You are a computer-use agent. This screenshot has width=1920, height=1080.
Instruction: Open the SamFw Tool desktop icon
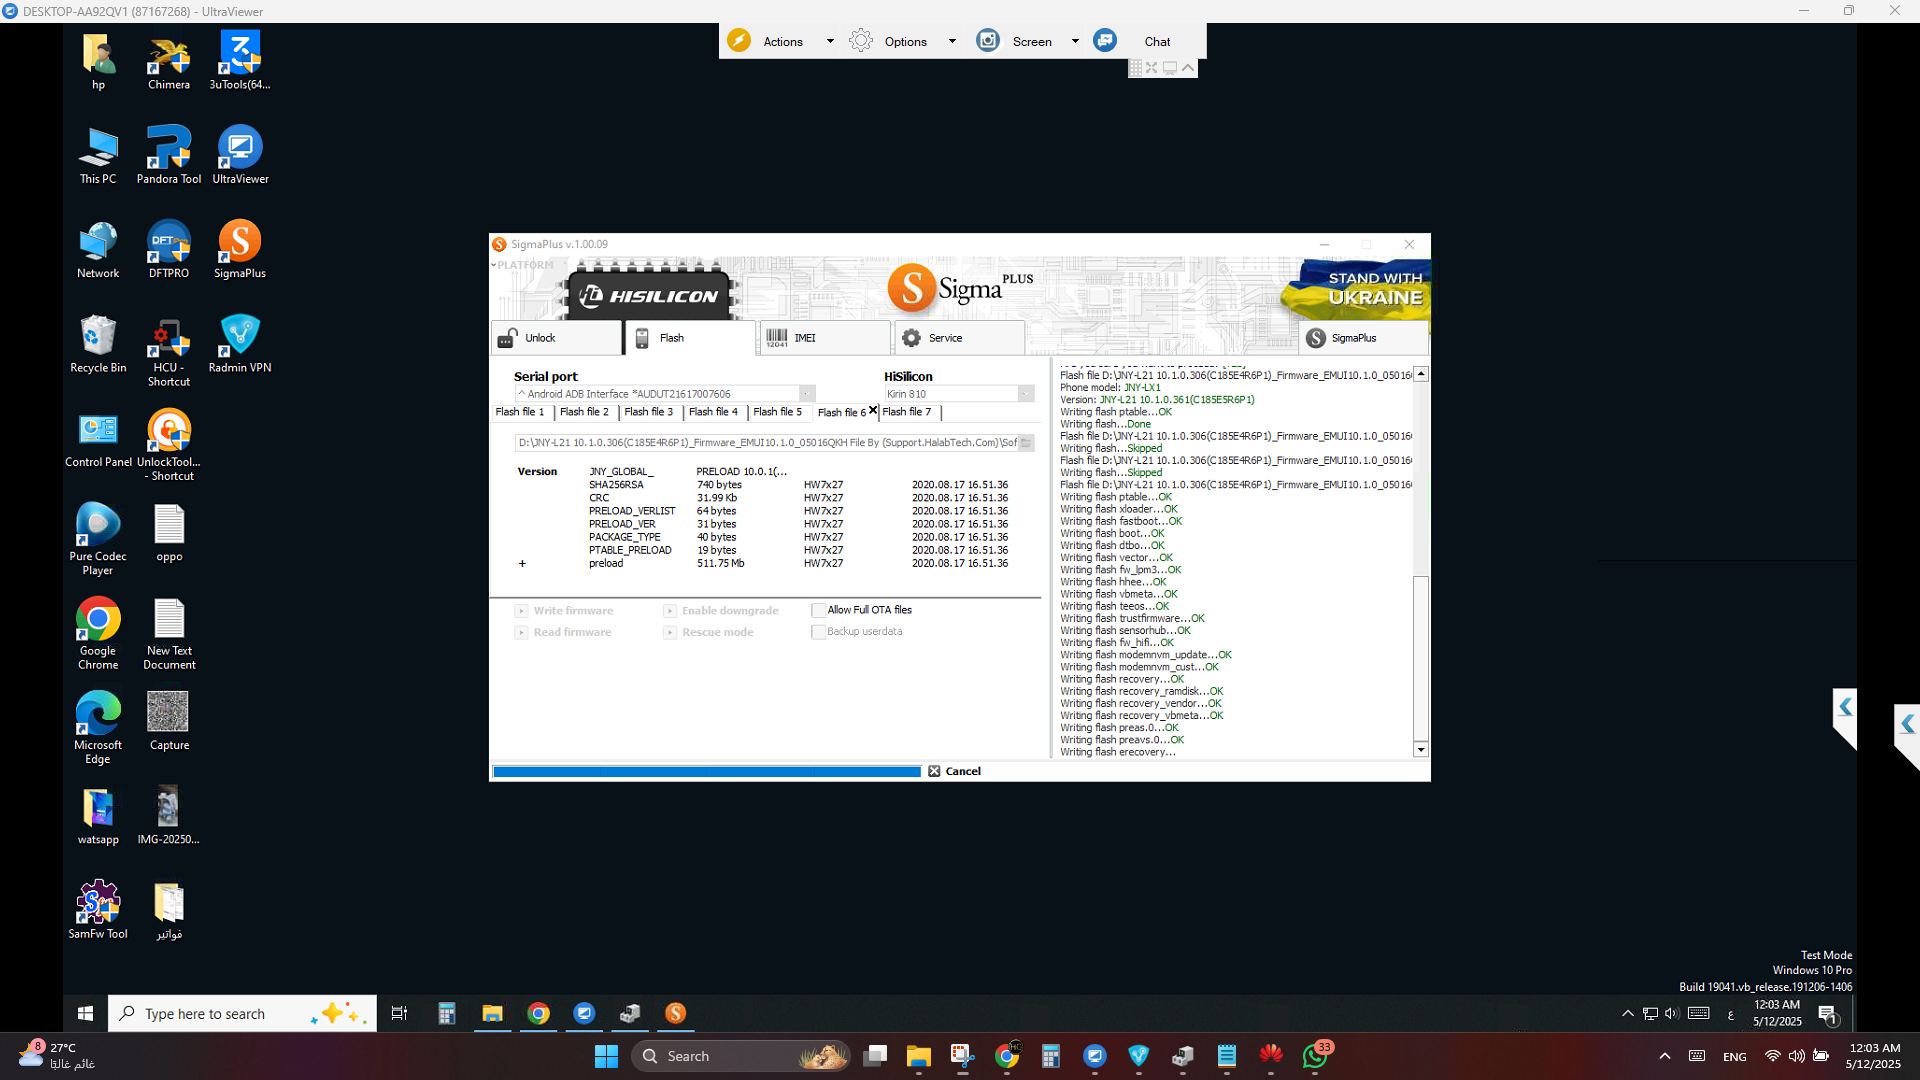pyautogui.click(x=98, y=910)
